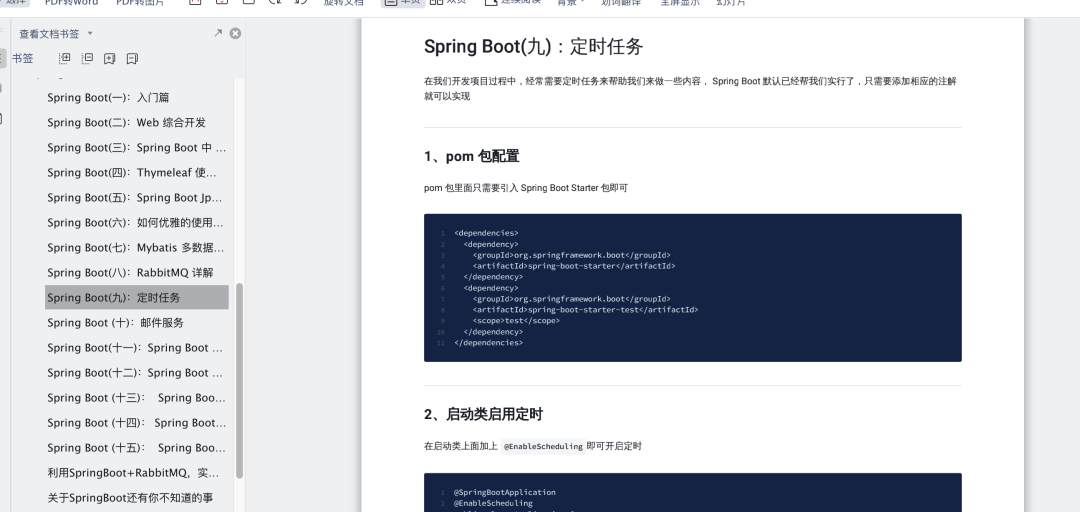
Task: Click page title Spring Boot(九):定时任务
Action: coord(533,47)
